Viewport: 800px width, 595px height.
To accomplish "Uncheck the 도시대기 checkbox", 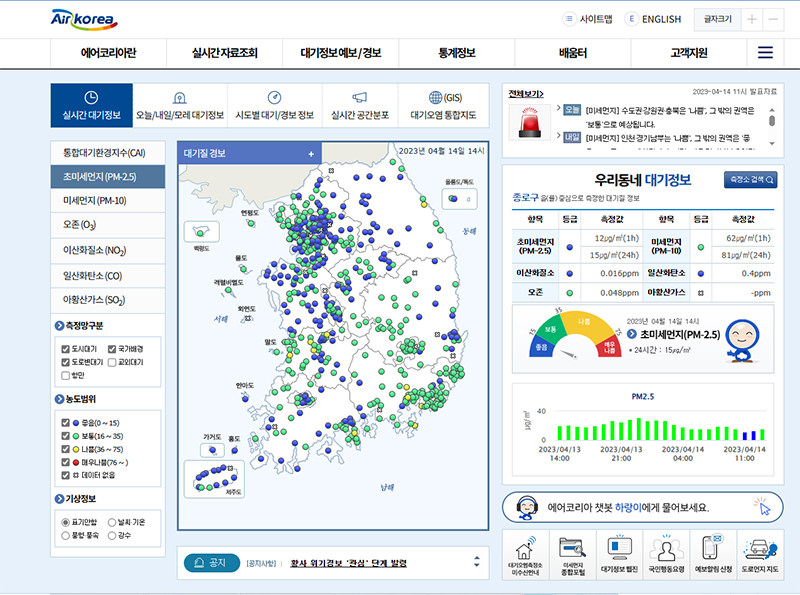I will pyautogui.click(x=66, y=349).
